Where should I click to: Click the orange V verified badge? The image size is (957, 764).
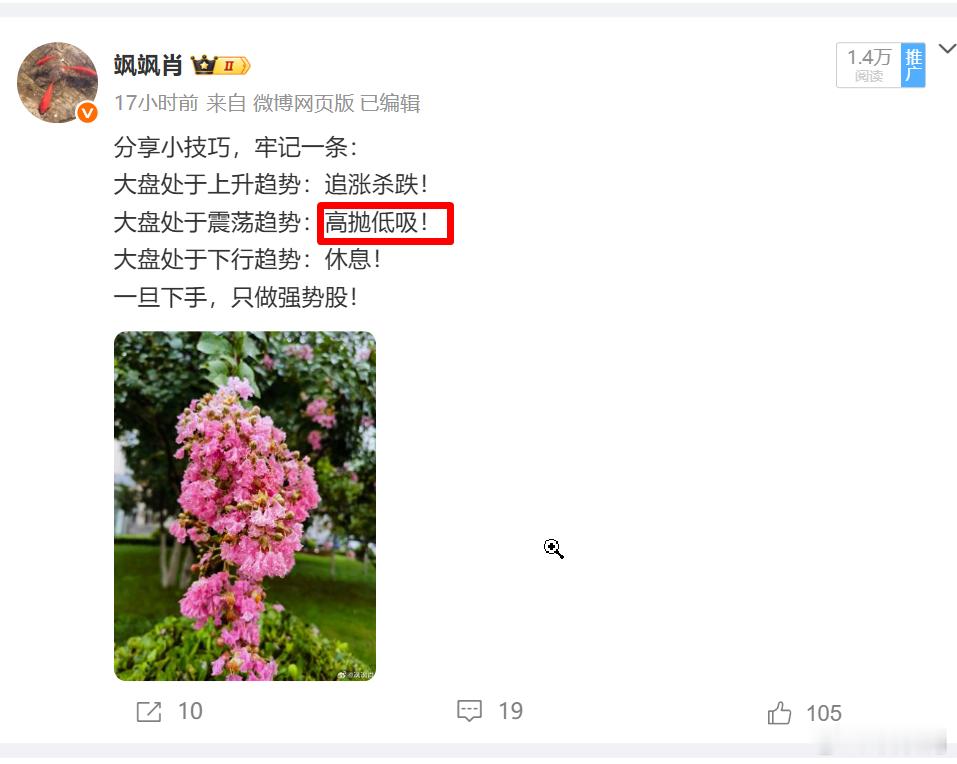(x=87, y=112)
